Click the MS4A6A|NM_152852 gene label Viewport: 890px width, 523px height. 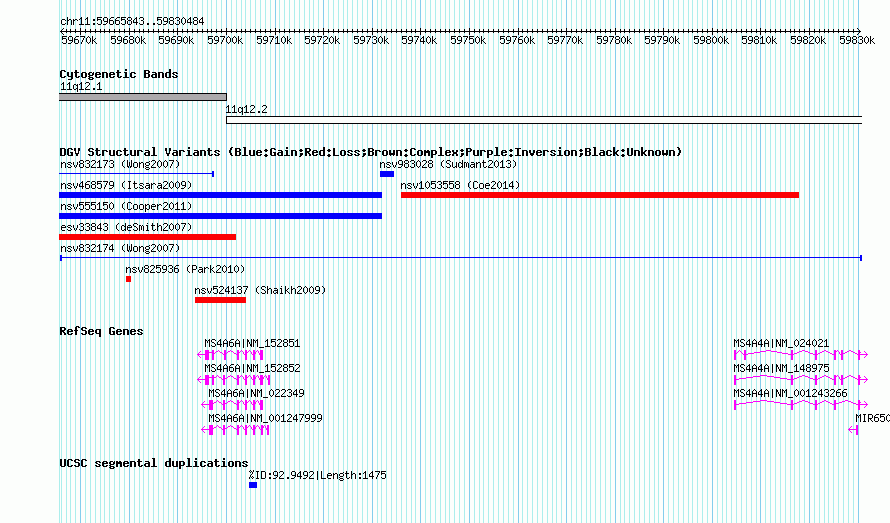252,369
